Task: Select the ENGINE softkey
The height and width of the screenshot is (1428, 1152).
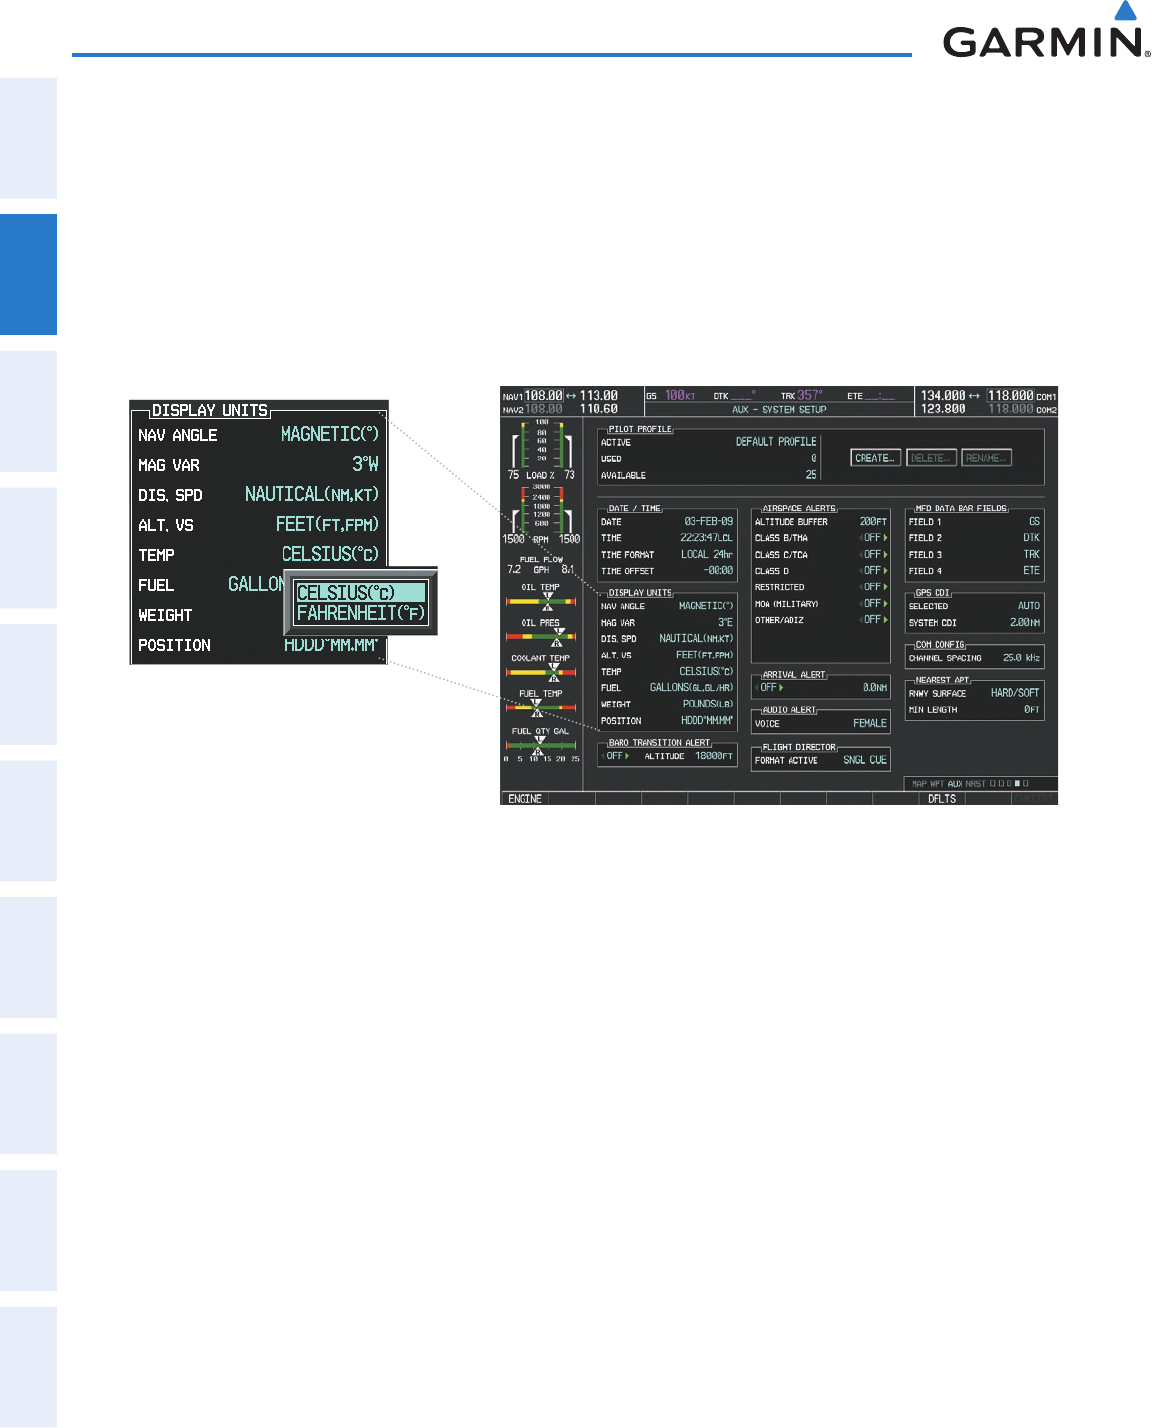Action: [x=525, y=799]
